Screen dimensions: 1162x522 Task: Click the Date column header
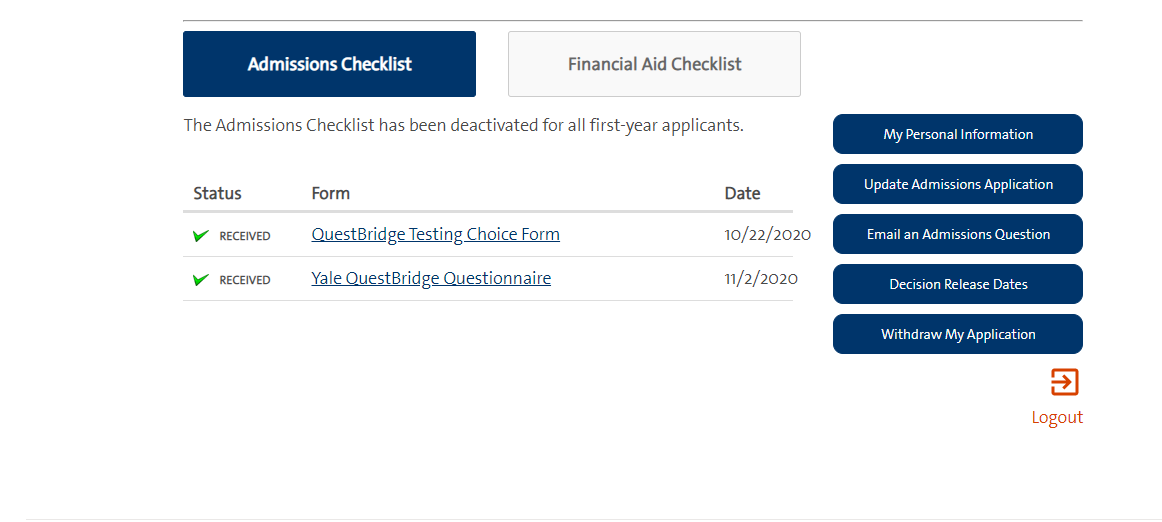742,193
